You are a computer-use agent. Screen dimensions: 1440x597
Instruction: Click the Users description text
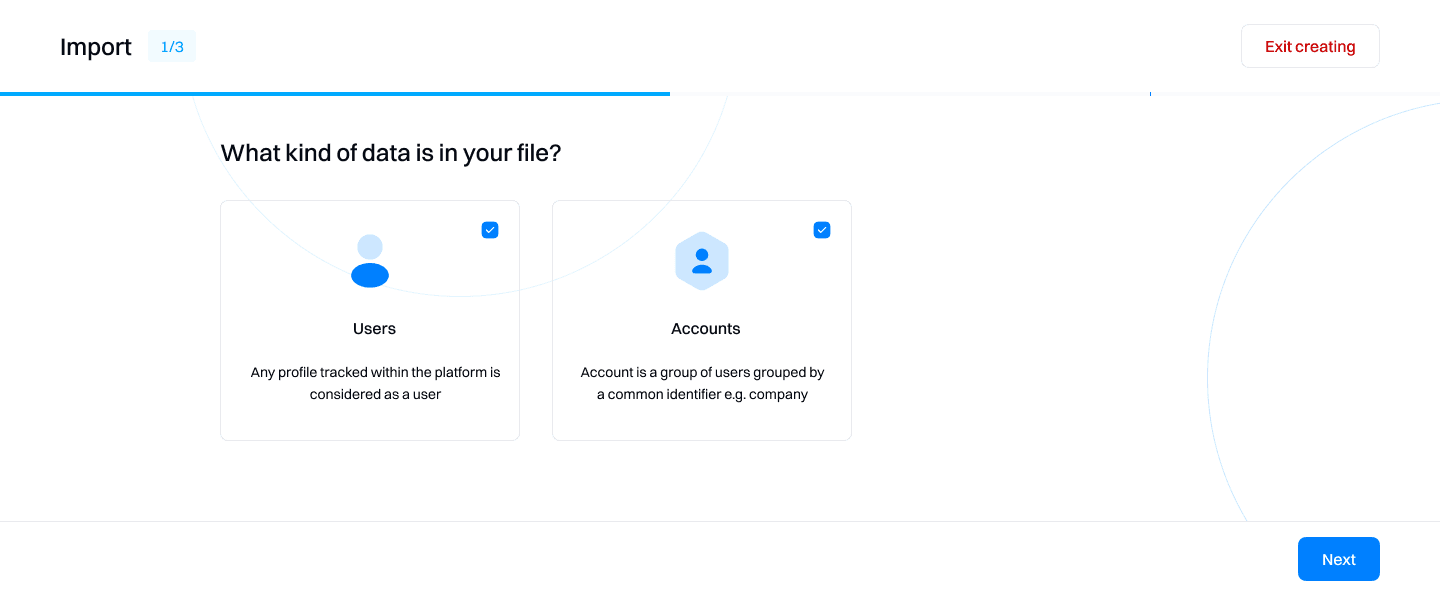coord(375,383)
